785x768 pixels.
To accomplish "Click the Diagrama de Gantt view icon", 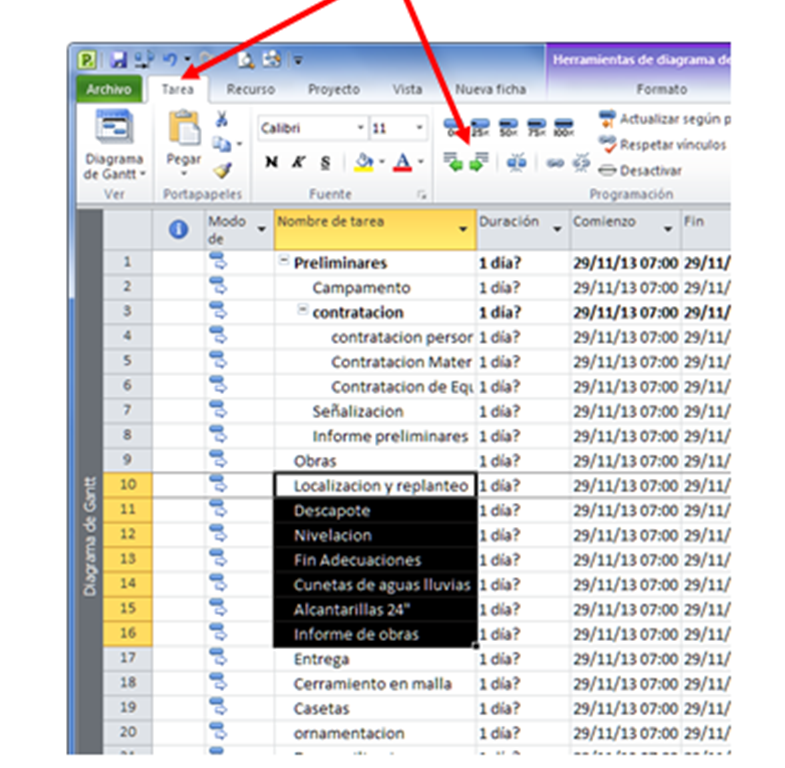I will pyautogui.click(x=115, y=127).
